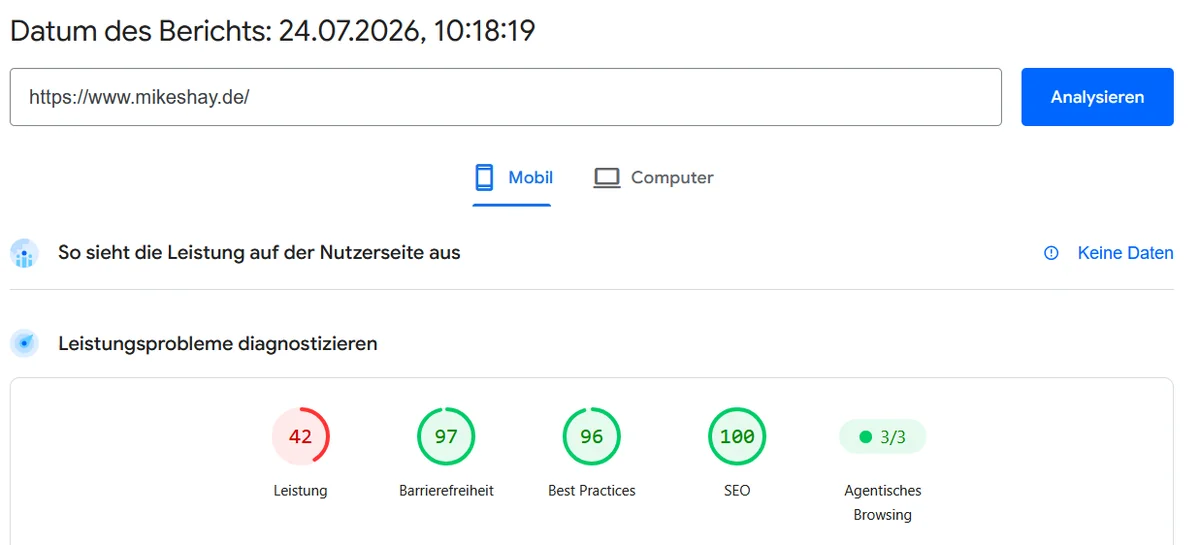Click the diagnose icon beside Leistungsprobleme heading
Image resolution: width=1200 pixels, height=545 pixels.
click(25, 343)
